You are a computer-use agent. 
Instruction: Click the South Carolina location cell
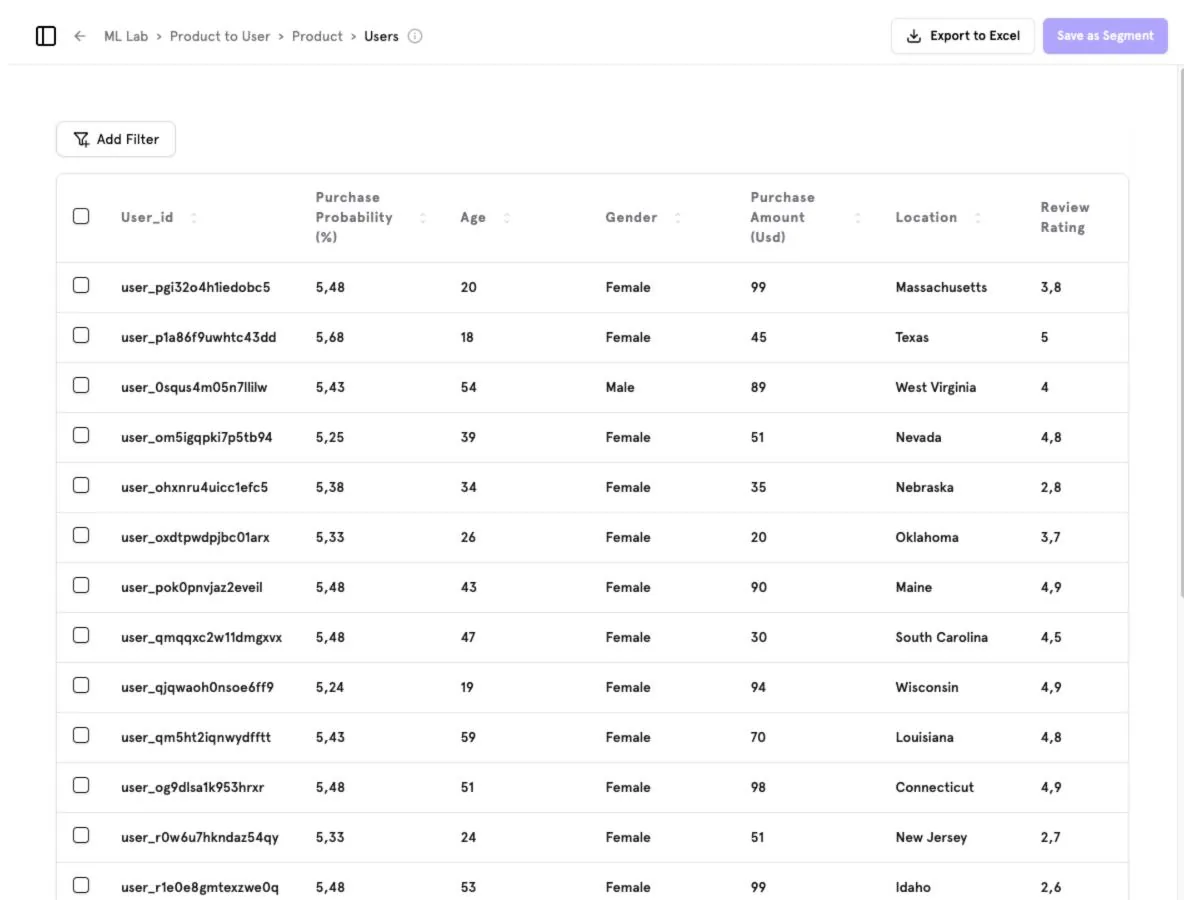pos(942,637)
